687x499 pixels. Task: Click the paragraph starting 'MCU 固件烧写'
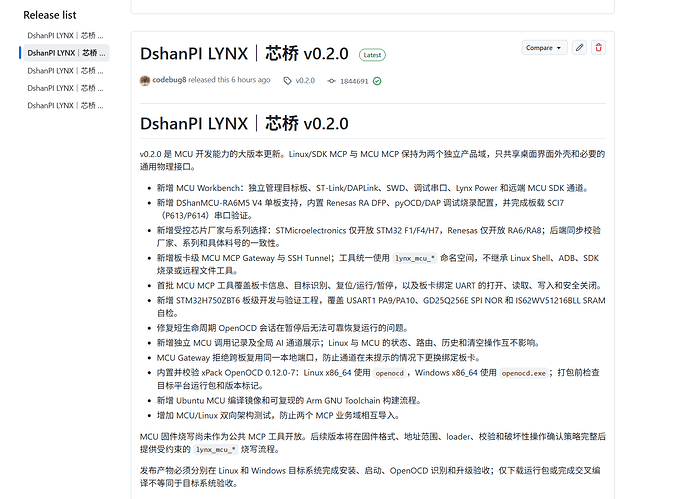[x=373, y=443]
